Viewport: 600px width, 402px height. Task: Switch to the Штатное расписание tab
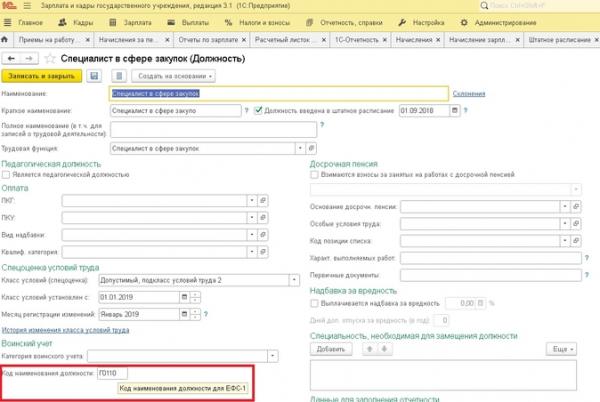559,39
